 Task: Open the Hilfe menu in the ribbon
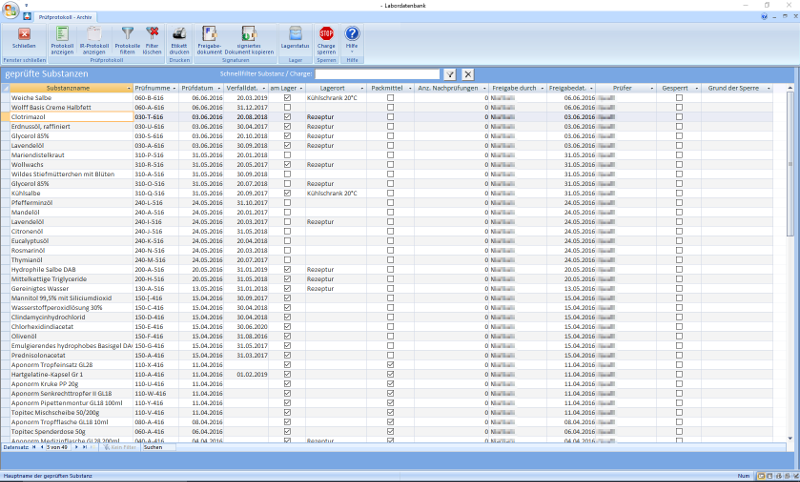(352, 35)
